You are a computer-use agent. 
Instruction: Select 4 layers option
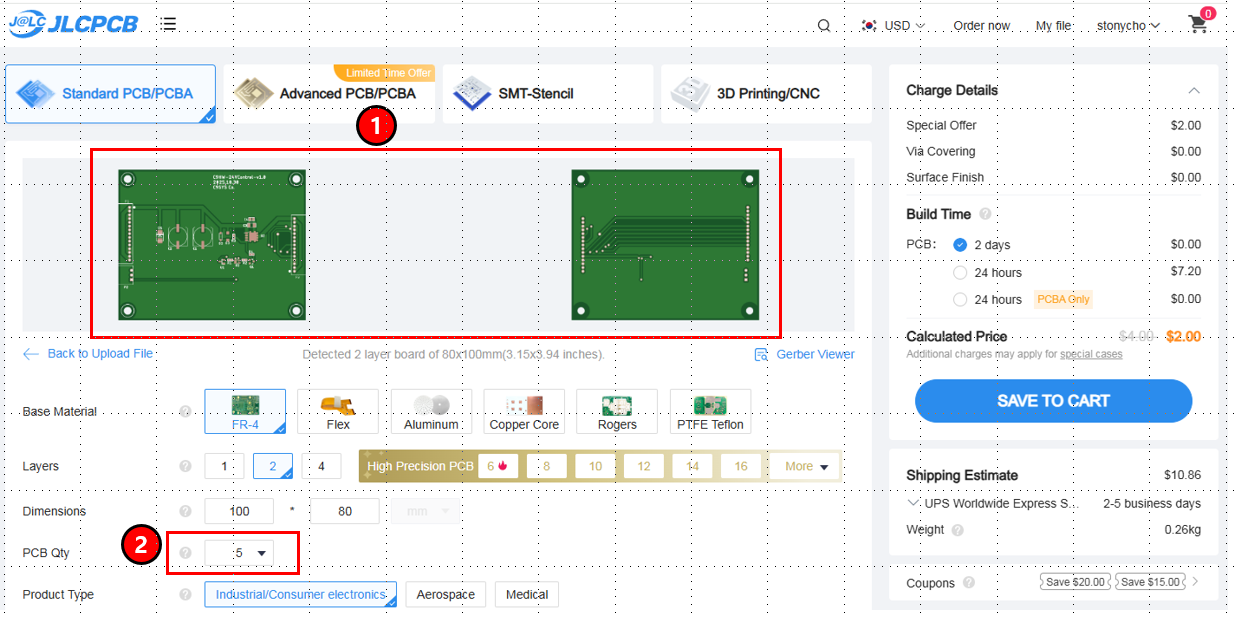(321, 466)
